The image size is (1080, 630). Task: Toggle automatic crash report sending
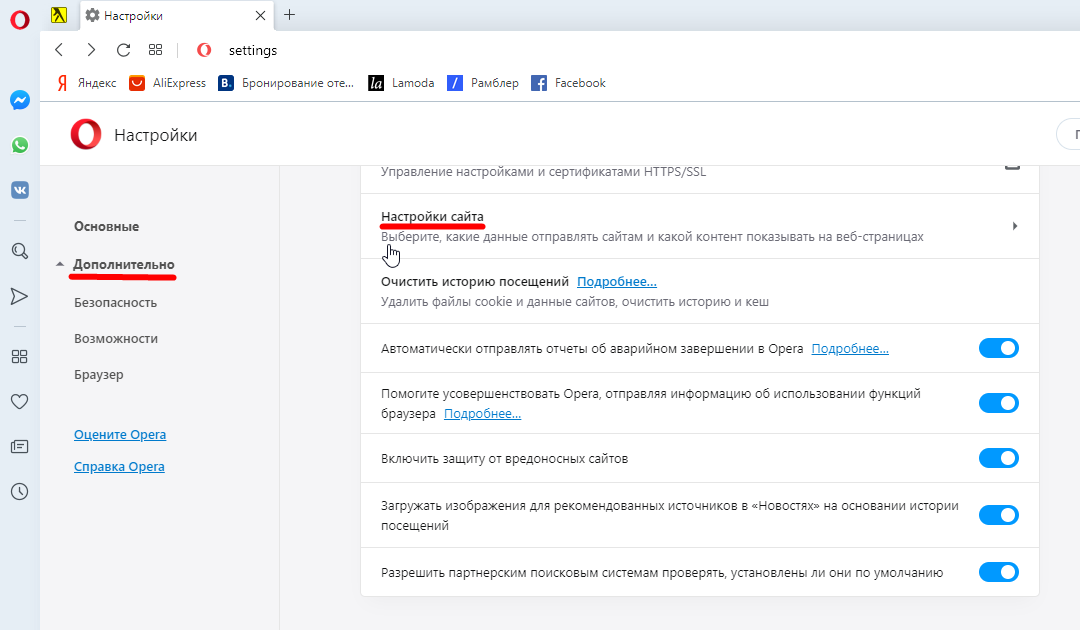coord(999,348)
